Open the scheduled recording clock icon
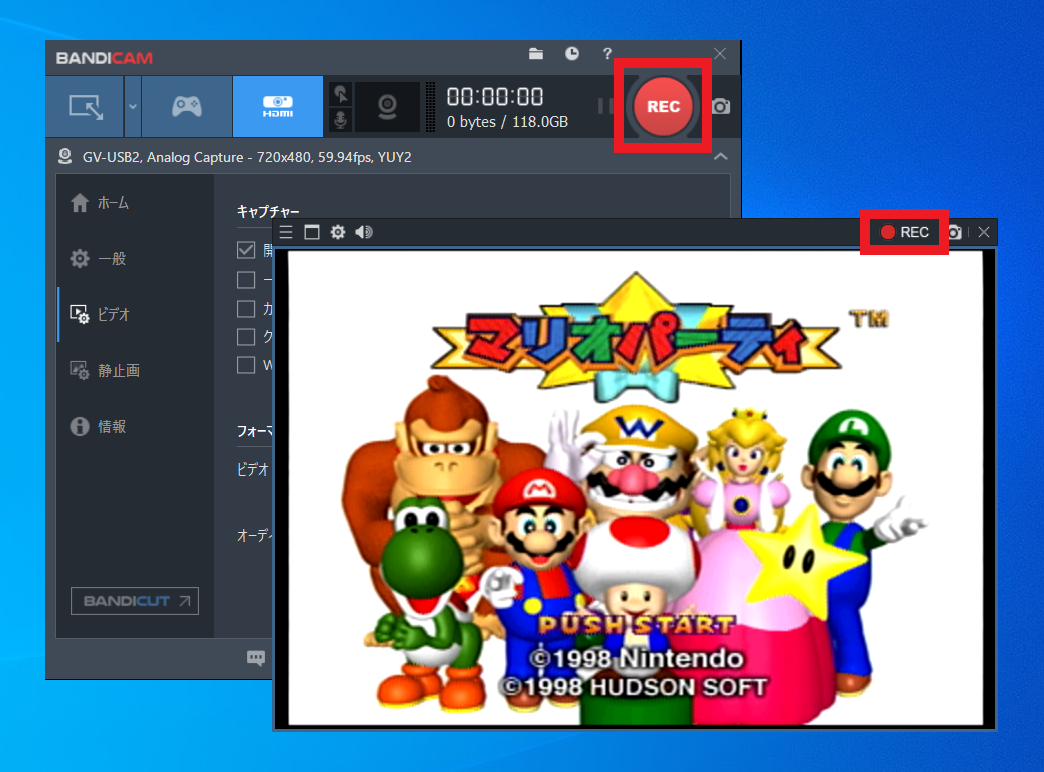Screen dimensions: 1044x772 tap(572, 54)
